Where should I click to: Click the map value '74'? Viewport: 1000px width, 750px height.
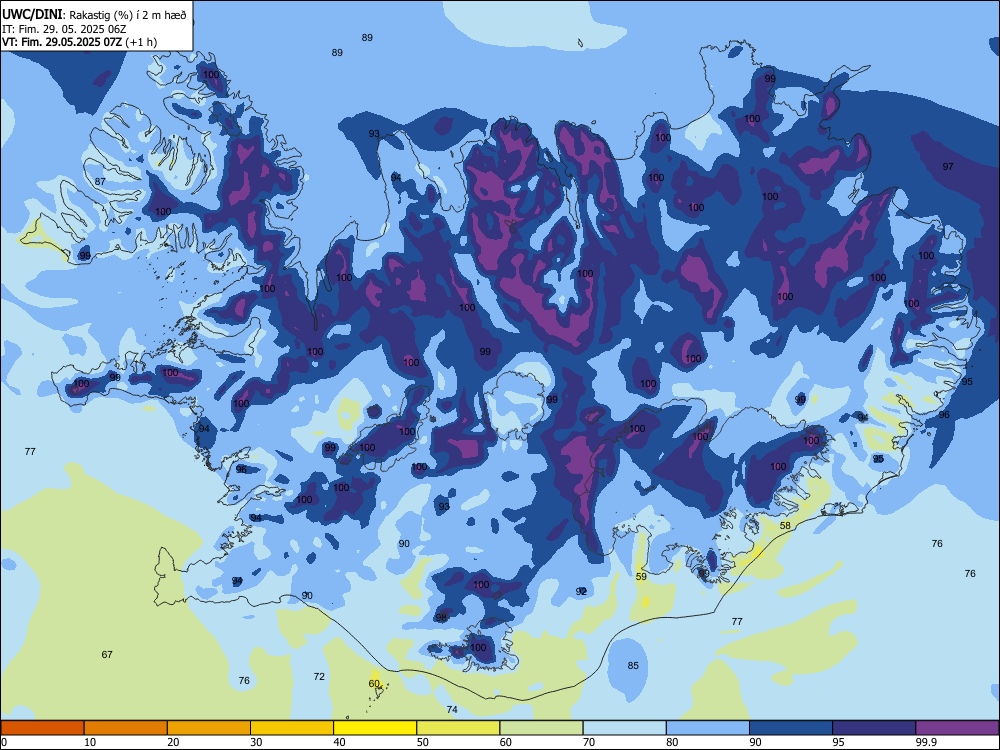coord(452,709)
